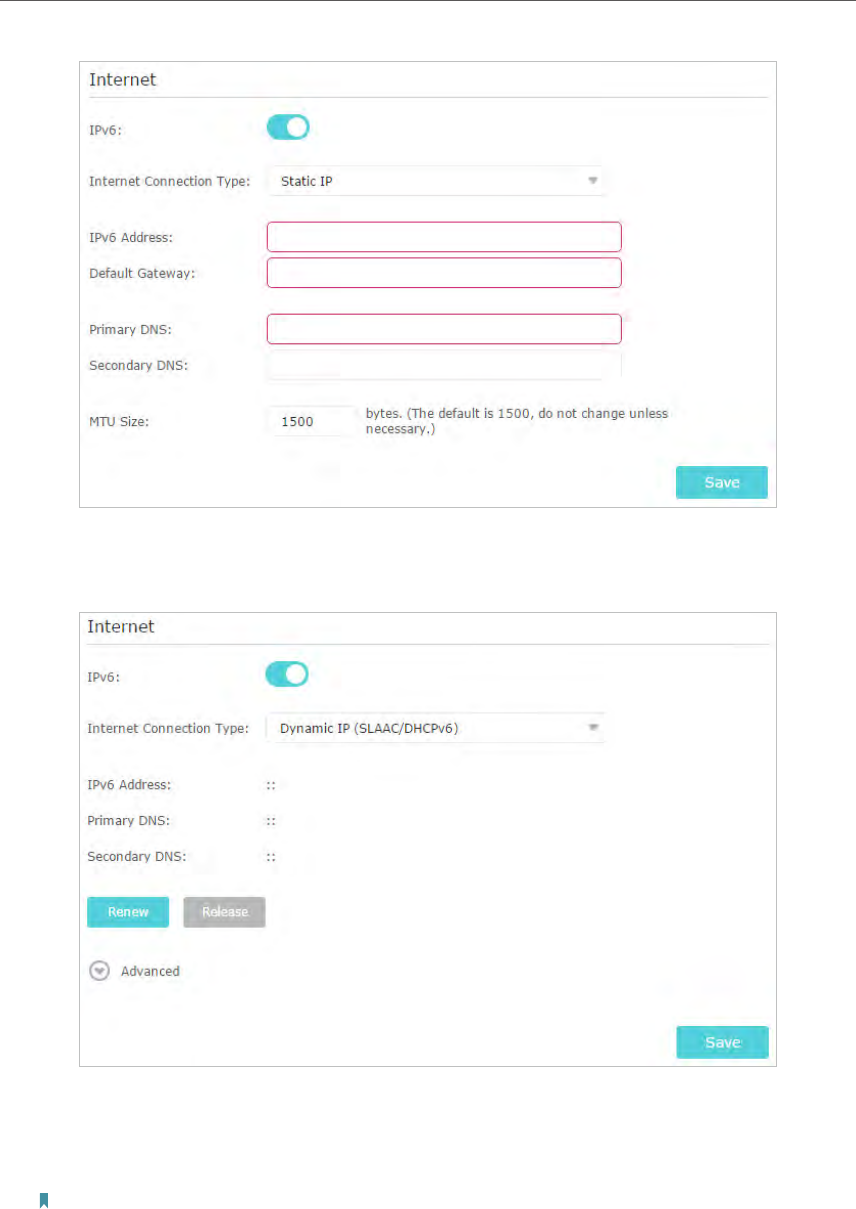Open the Dynamic IP (SLAAC/DHCPv6) dropdown
The height and width of the screenshot is (1209, 856).
point(435,728)
